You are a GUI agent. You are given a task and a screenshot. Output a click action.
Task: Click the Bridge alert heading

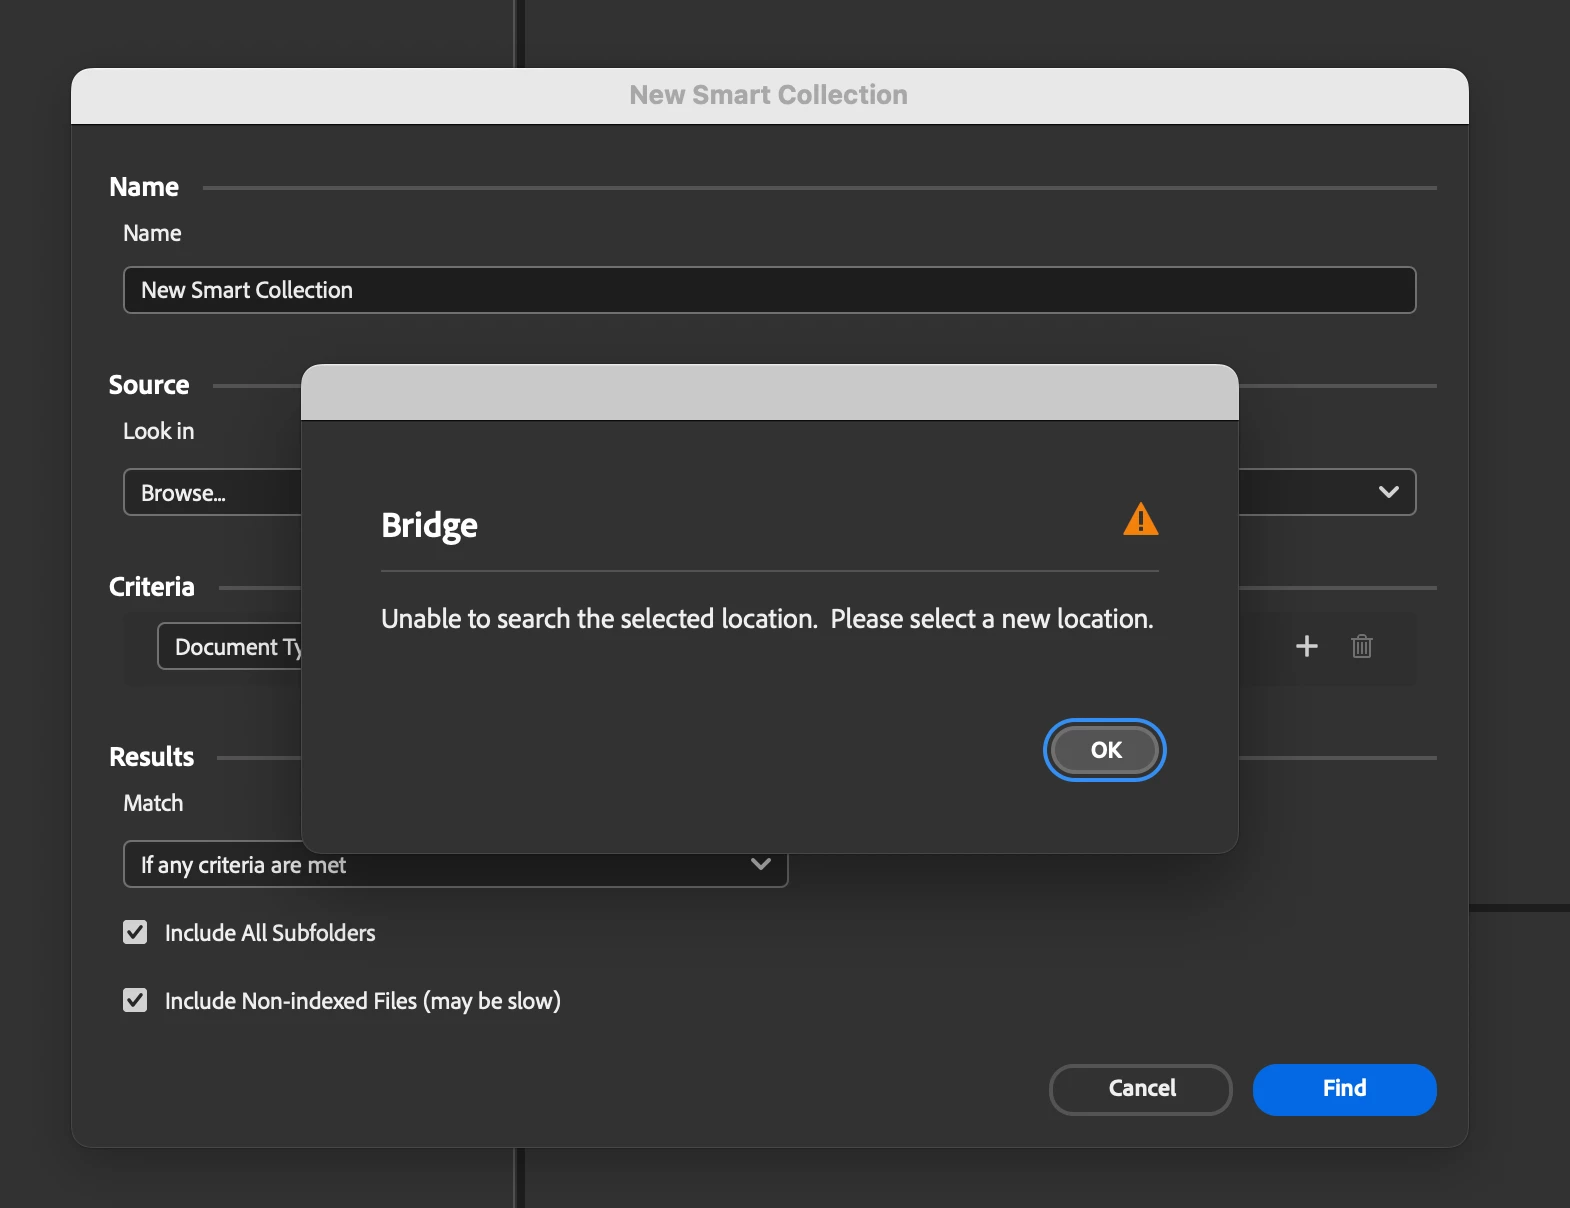429,525
